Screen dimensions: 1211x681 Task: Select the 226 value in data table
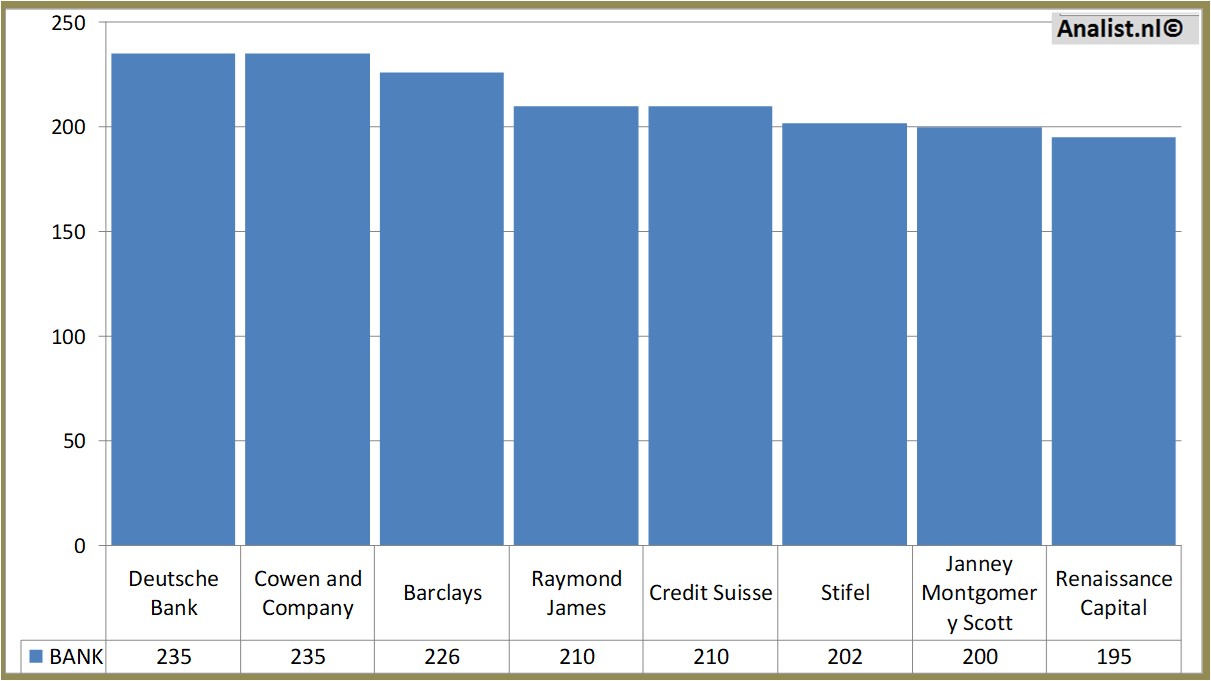[442, 657]
